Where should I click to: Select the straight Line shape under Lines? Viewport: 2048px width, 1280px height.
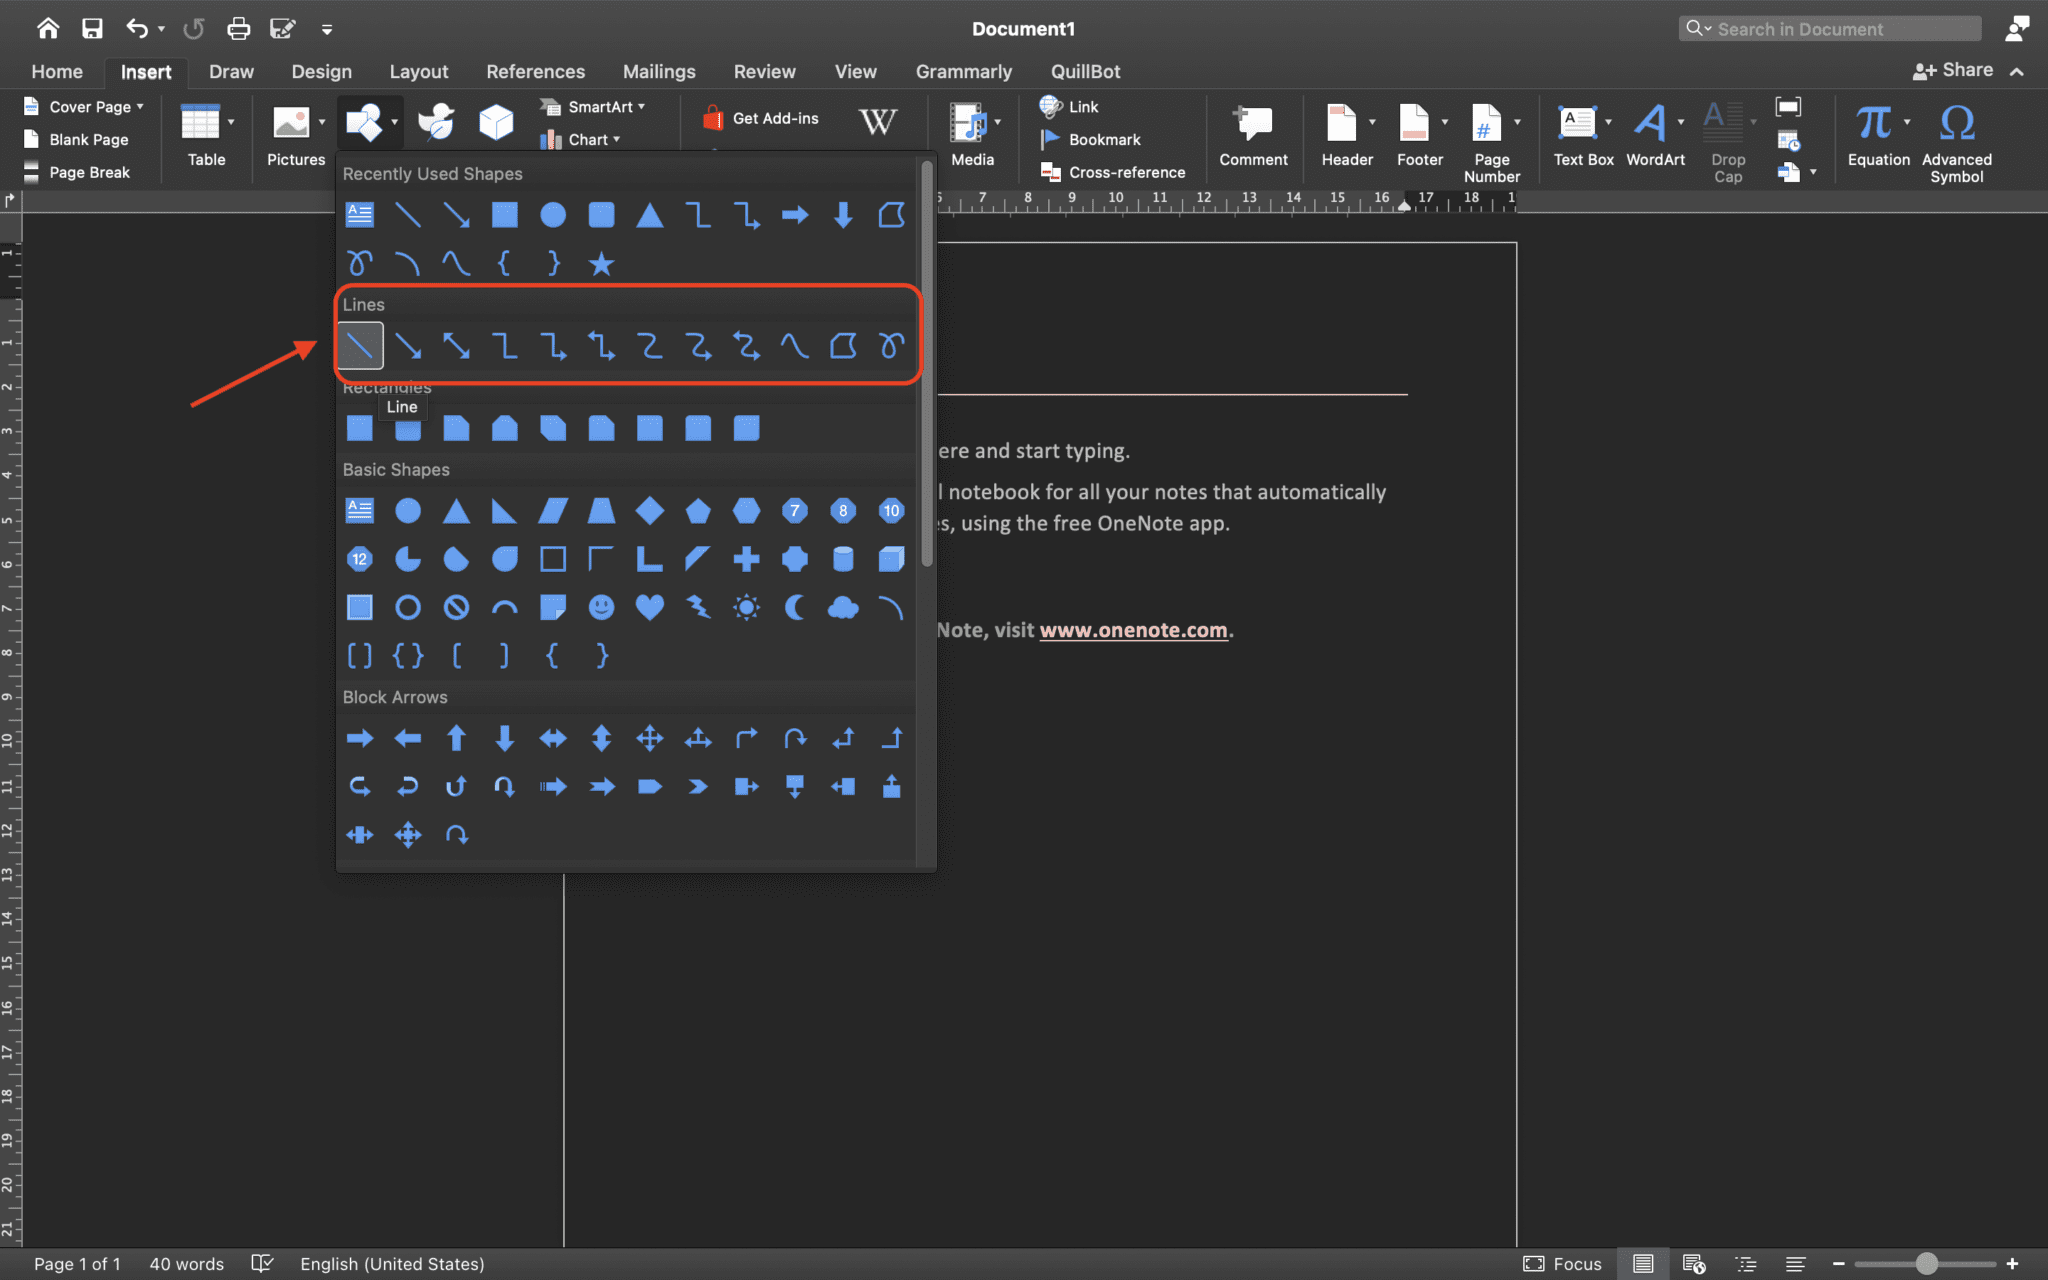(359, 345)
